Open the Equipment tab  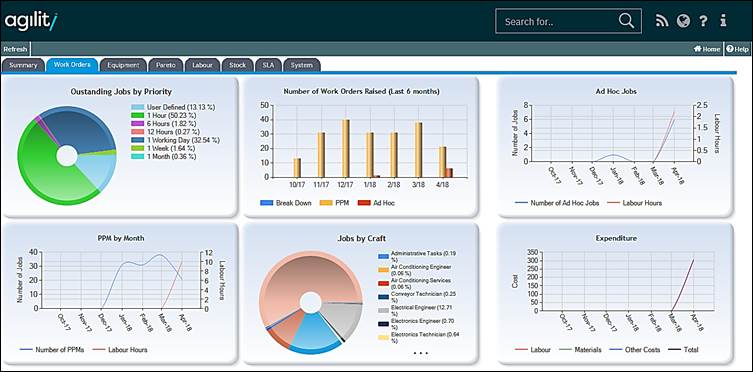[x=123, y=65]
